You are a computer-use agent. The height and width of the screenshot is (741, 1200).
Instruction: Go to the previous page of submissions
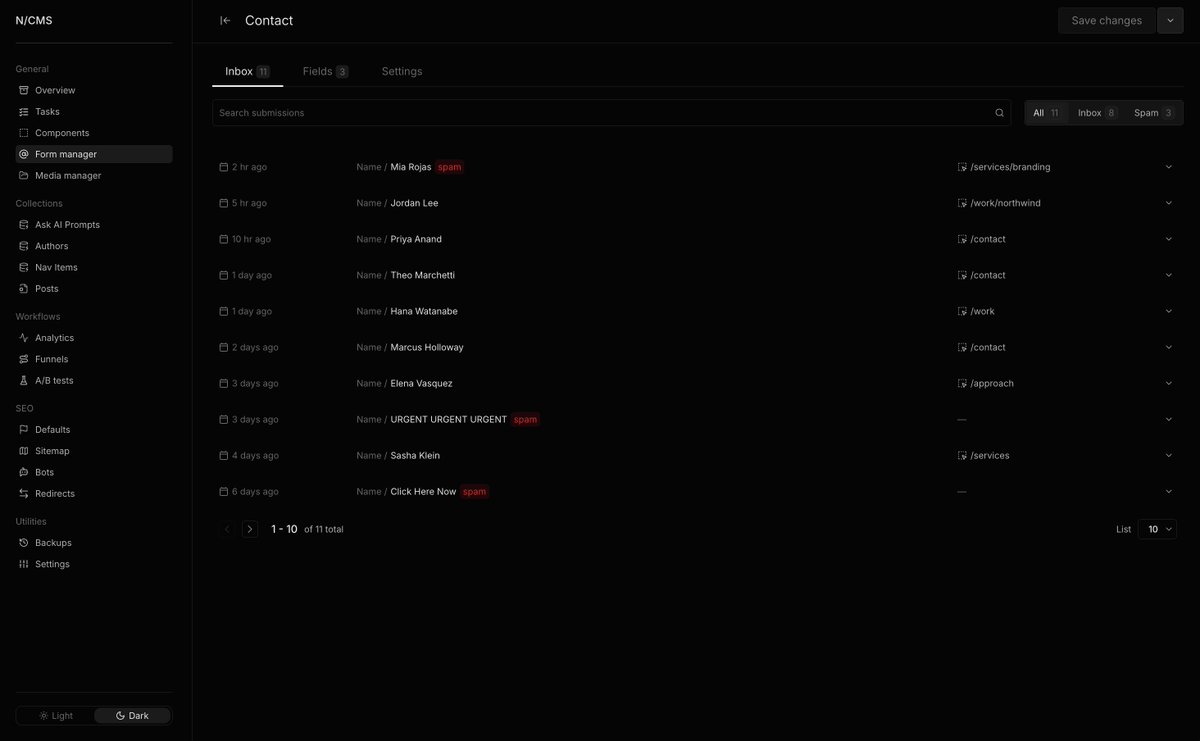click(x=227, y=529)
